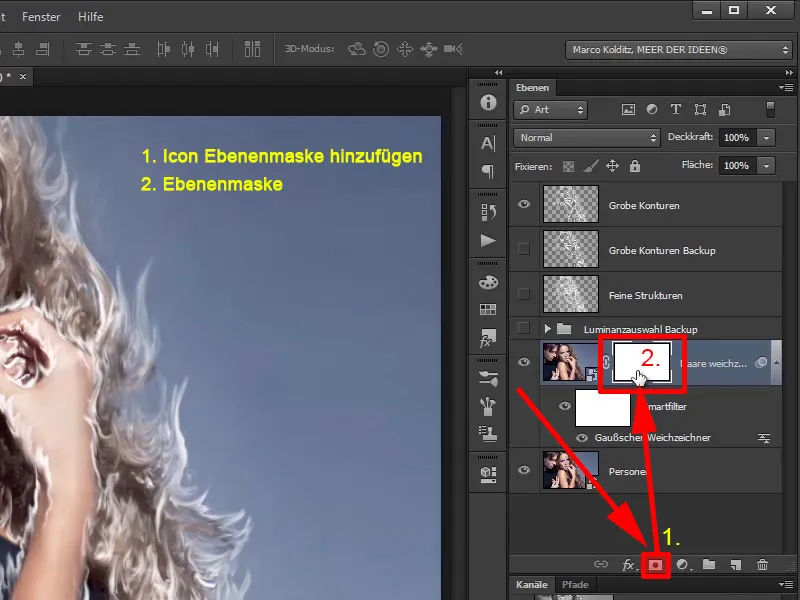This screenshot has width=800, height=600.
Task: Click the auto-align layers icon
Action: [x=252, y=49]
